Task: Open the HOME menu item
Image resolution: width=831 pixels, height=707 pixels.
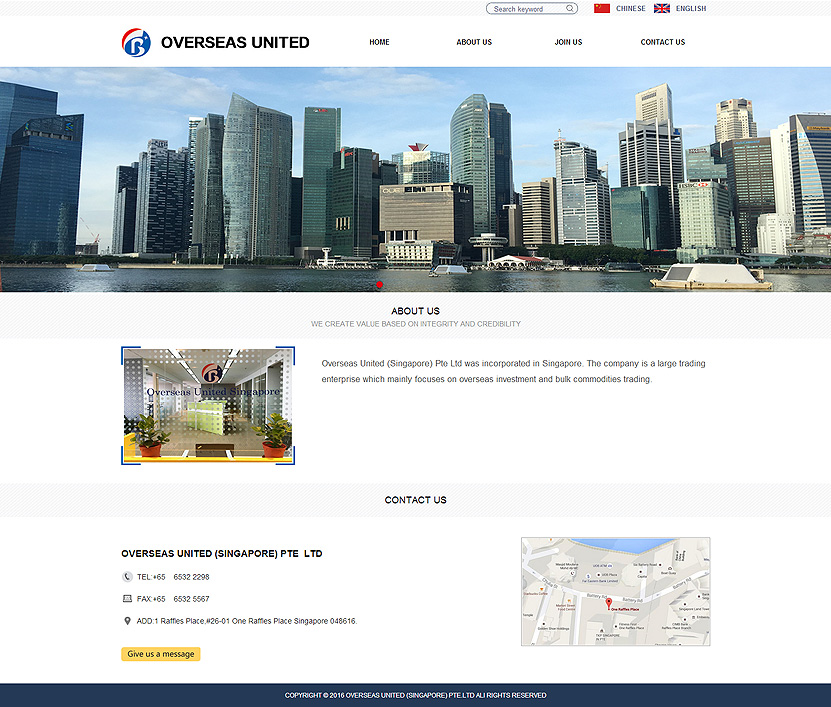Action: click(379, 42)
